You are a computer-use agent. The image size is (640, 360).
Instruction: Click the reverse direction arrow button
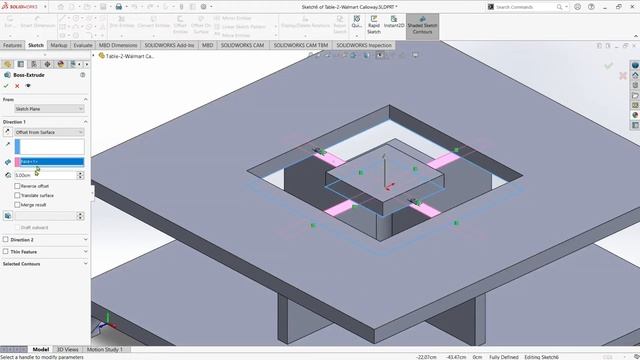click(x=7, y=132)
